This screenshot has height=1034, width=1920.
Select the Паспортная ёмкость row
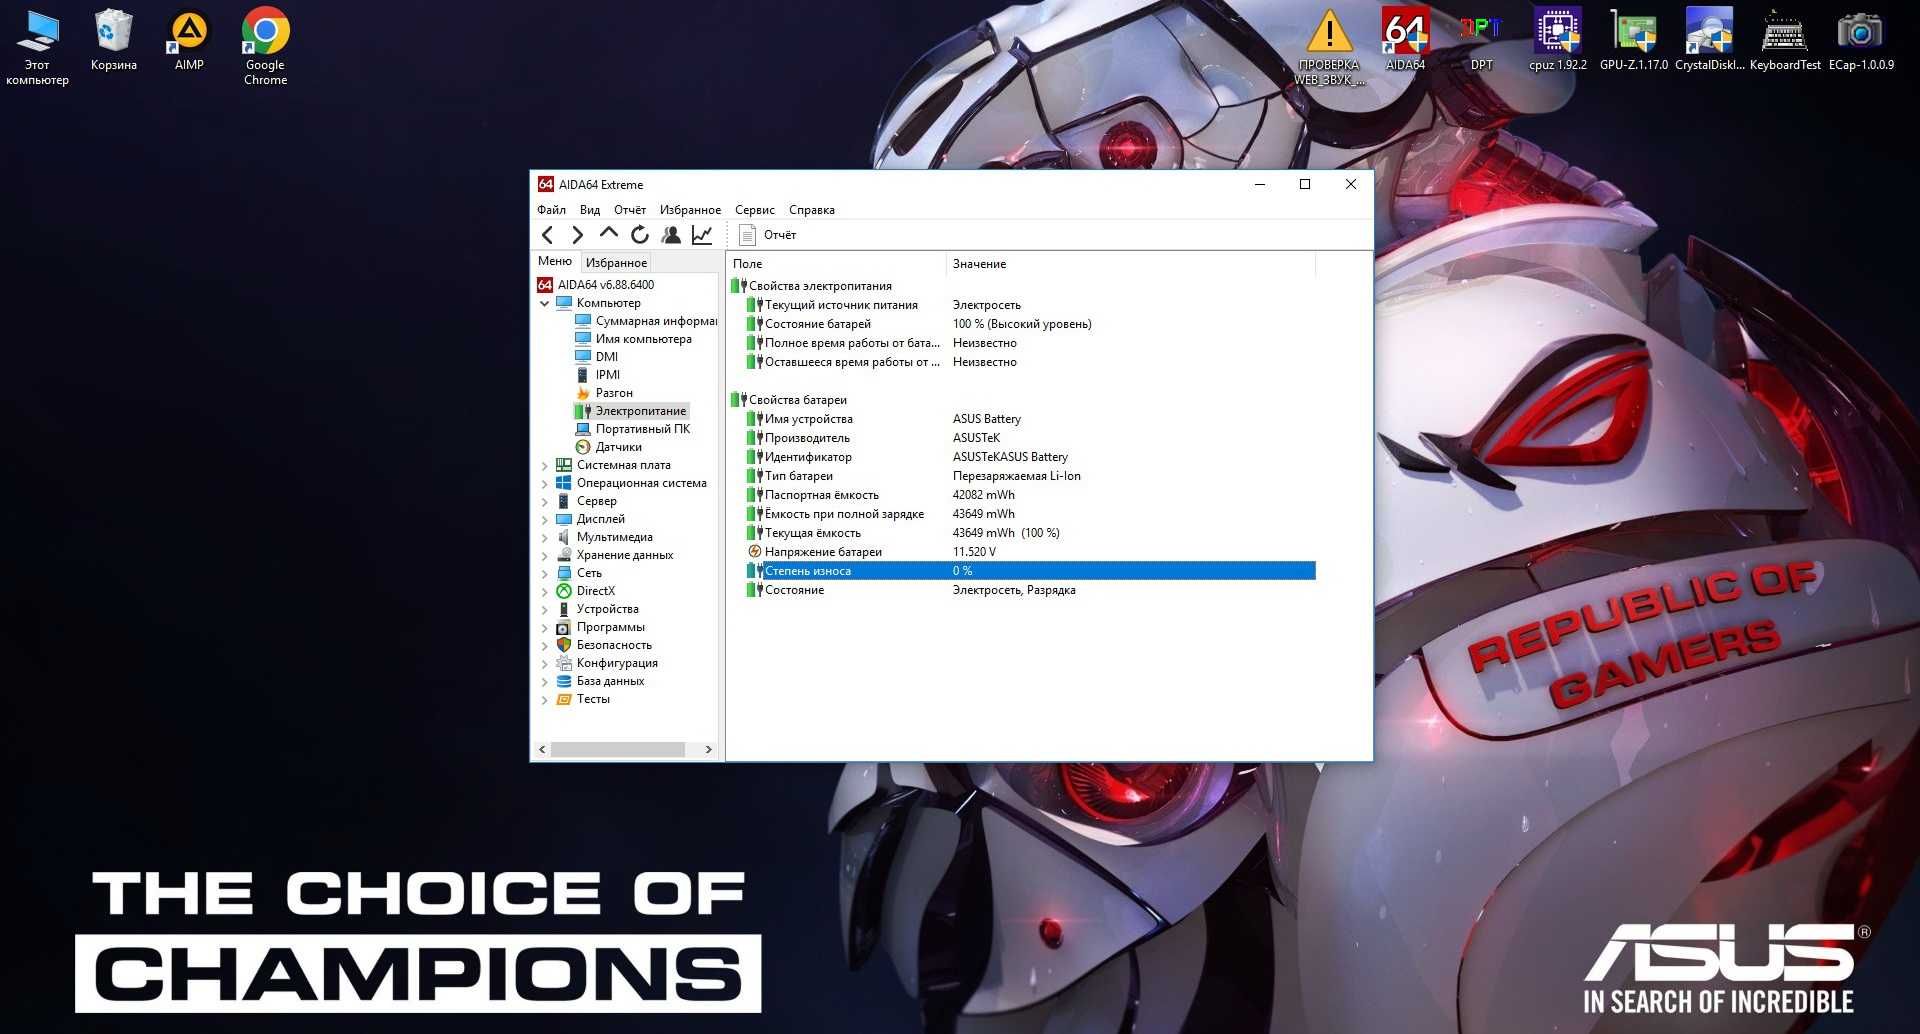point(1030,495)
